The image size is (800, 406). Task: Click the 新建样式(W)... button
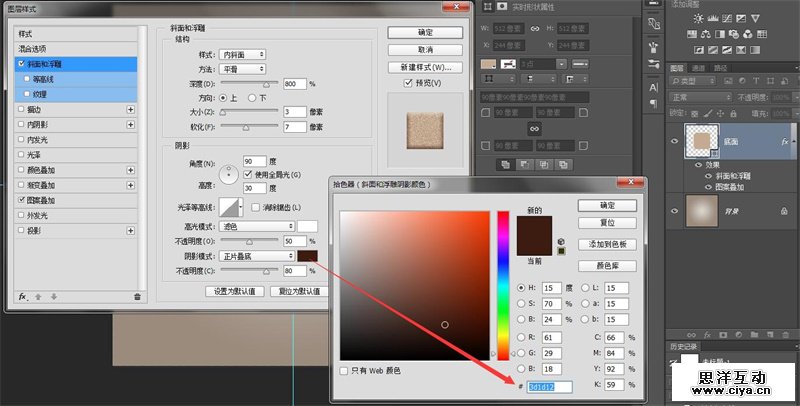pos(425,66)
